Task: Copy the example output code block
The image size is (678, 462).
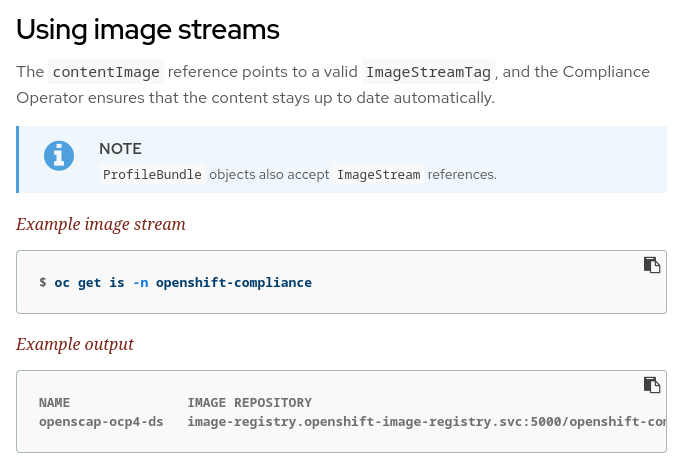Action: point(651,385)
